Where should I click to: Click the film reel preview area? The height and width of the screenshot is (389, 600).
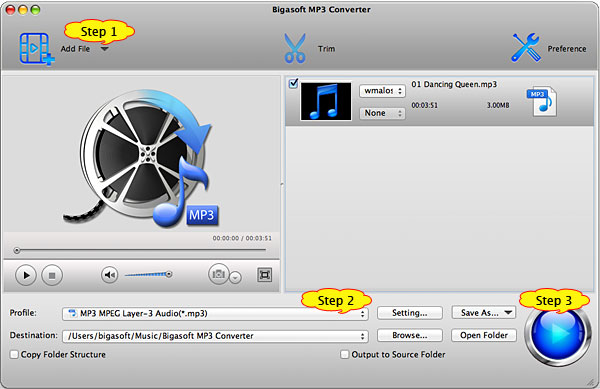coord(142,155)
